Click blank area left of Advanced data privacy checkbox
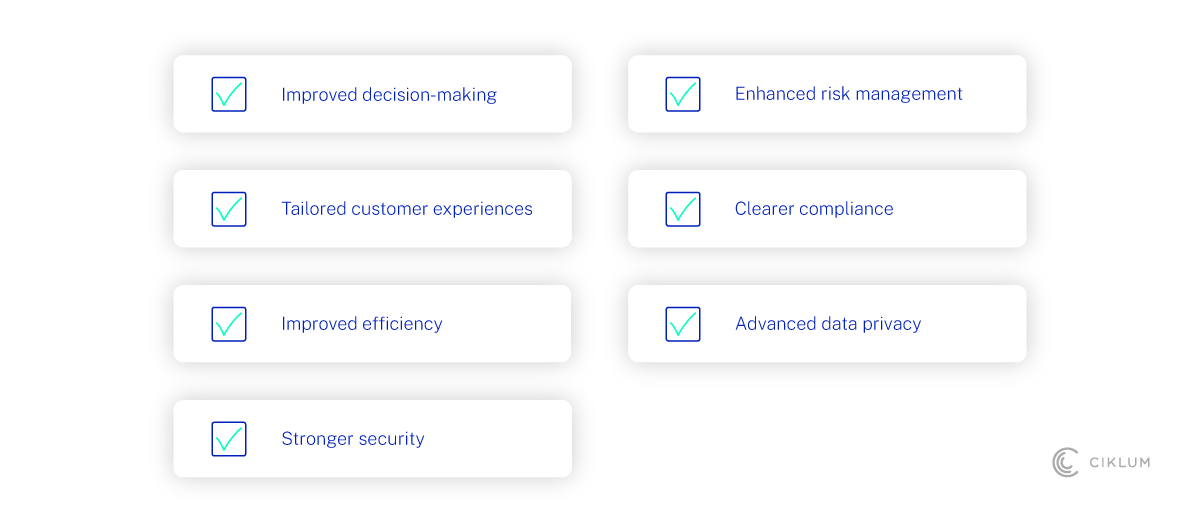The height and width of the screenshot is (531, 1200). click(646, 324)
